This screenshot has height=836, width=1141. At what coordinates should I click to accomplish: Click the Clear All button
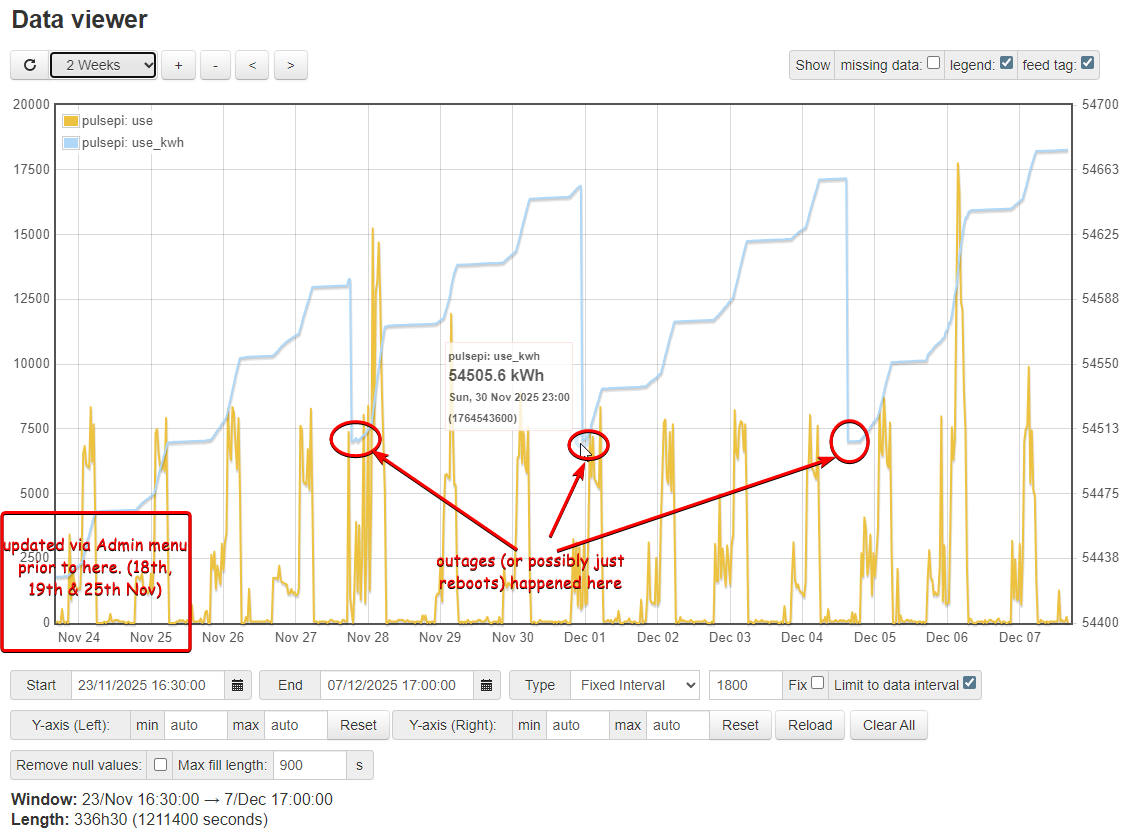pyautogui.click(x=888, y=725)
